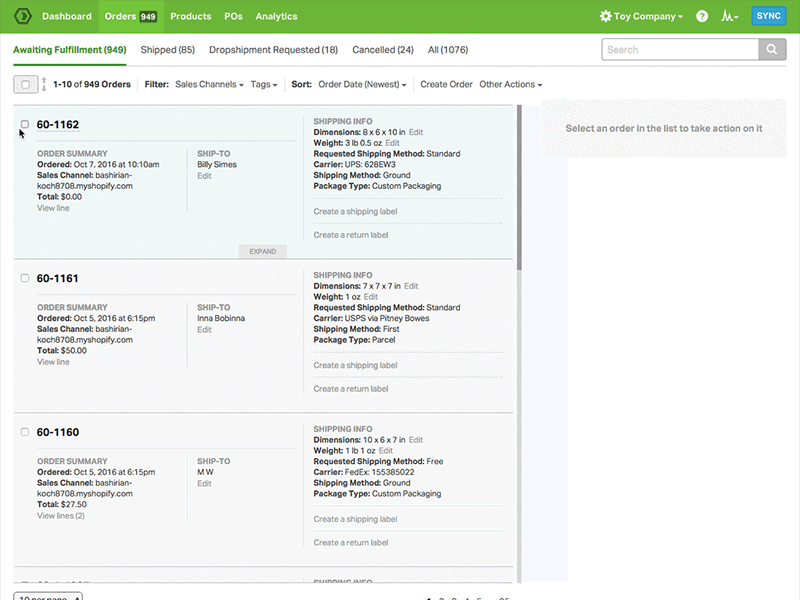Open the Products menu
This screenshot has width=800, height=600.
pos(190,16)
